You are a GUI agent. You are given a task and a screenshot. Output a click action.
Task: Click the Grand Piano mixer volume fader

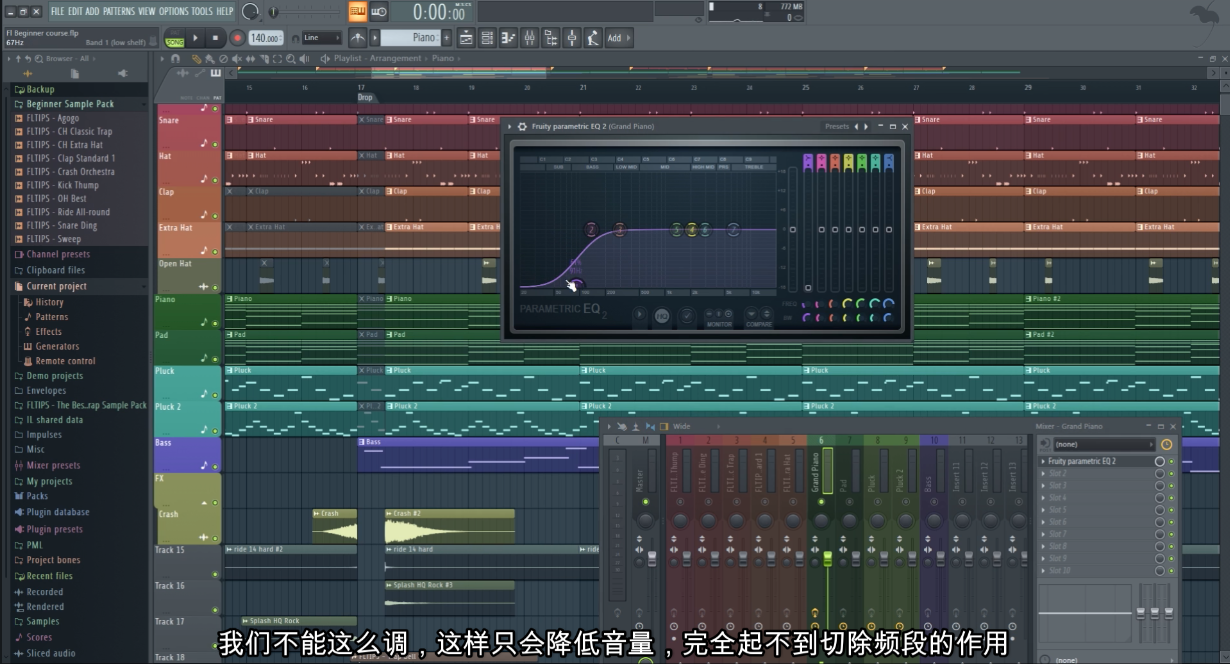pos(827,557)
